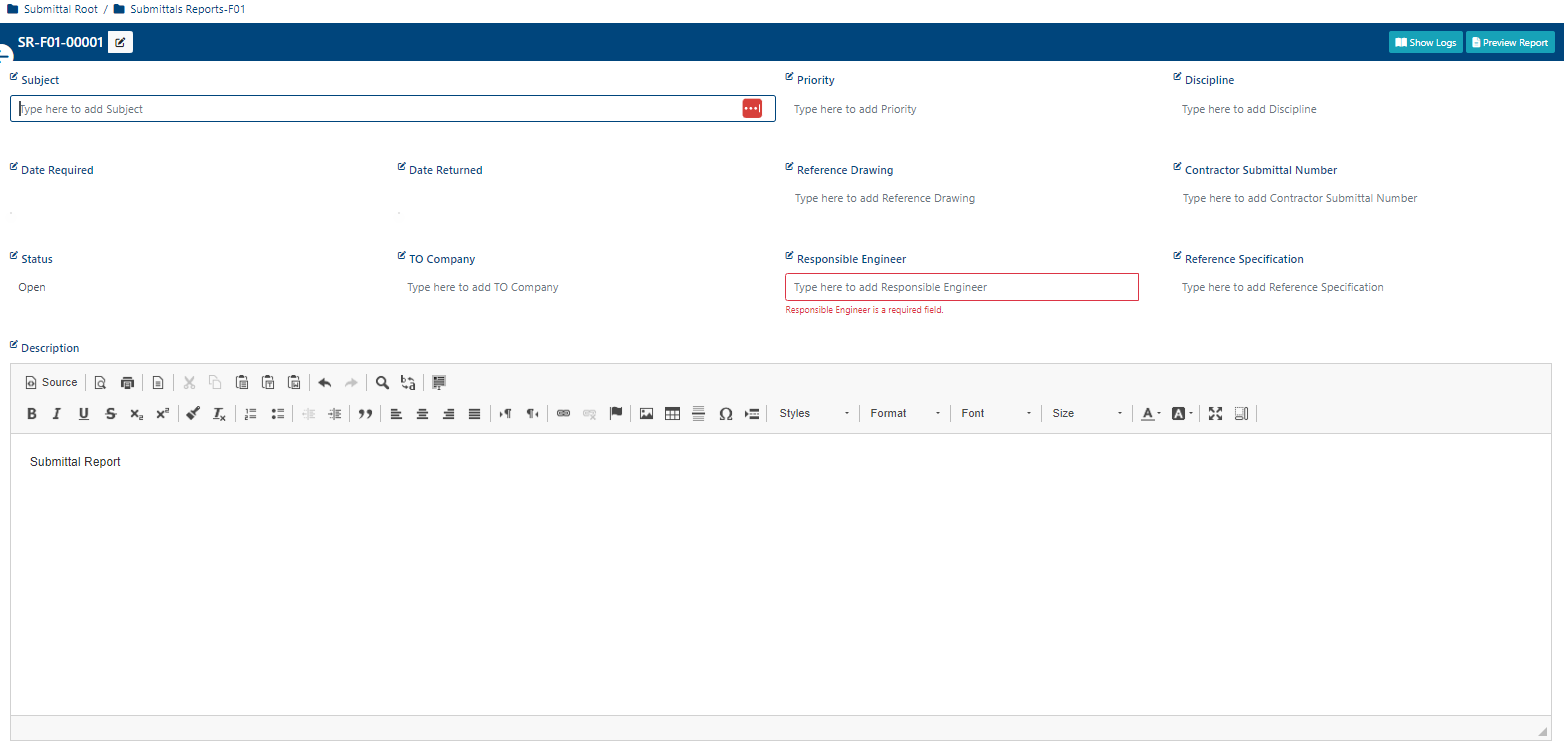This screenshot has width=1564, height=750.
Task: Click the Remove Format icon
Action: click(x=219, y=413)
